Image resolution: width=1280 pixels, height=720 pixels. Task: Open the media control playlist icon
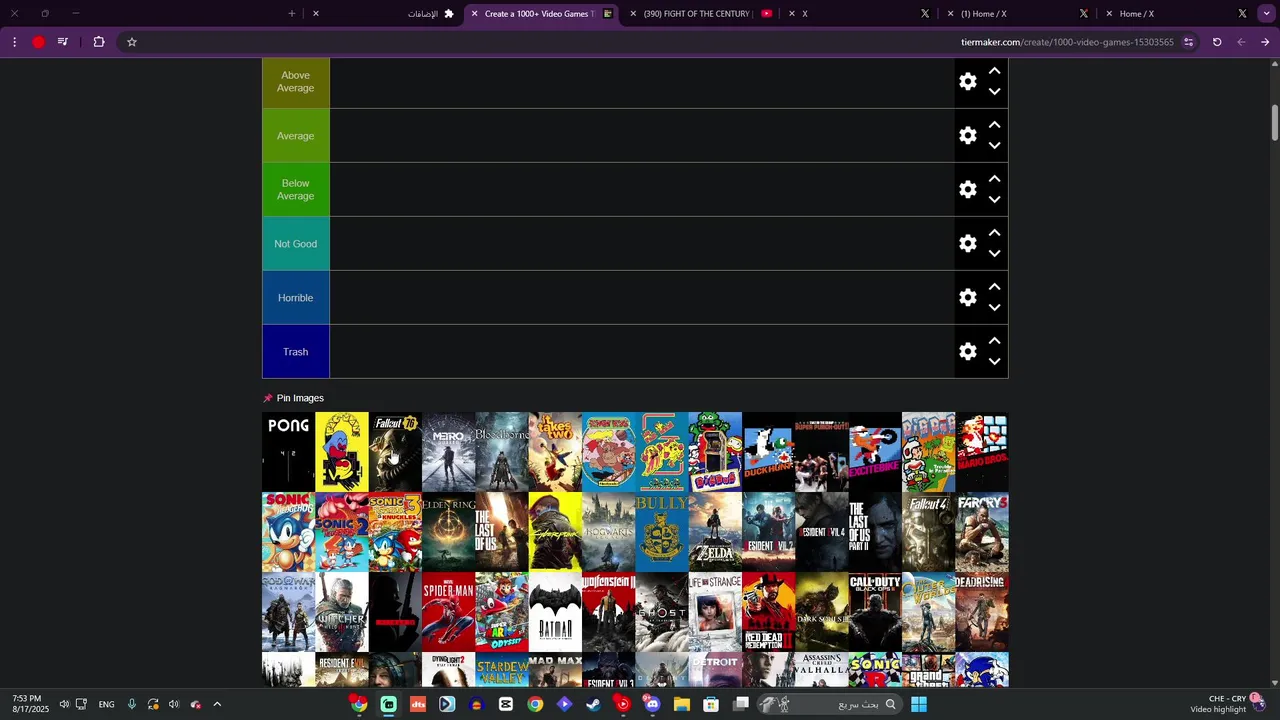pos(63,42)
